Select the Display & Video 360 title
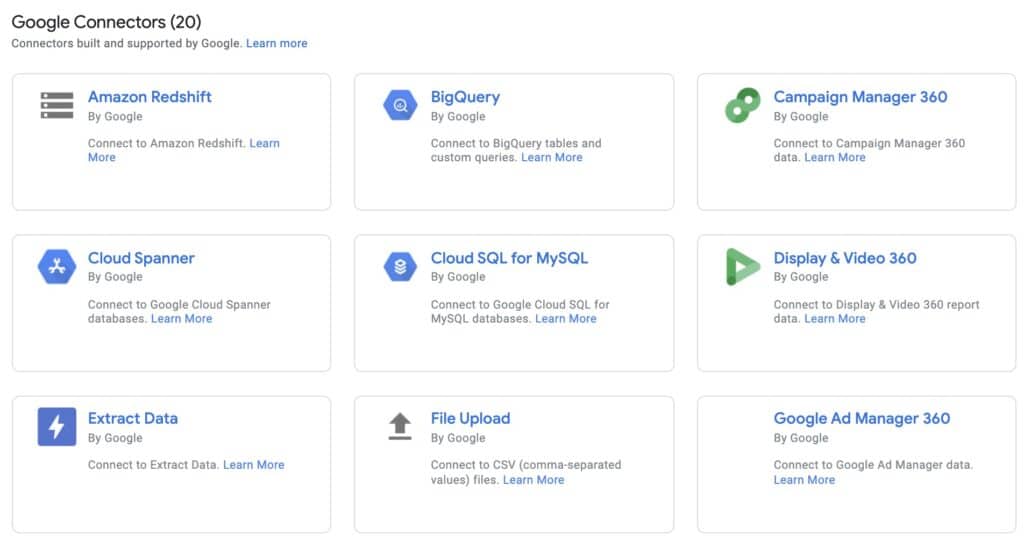This screenshot has width=1024, height=543. (x=845, y=258)
